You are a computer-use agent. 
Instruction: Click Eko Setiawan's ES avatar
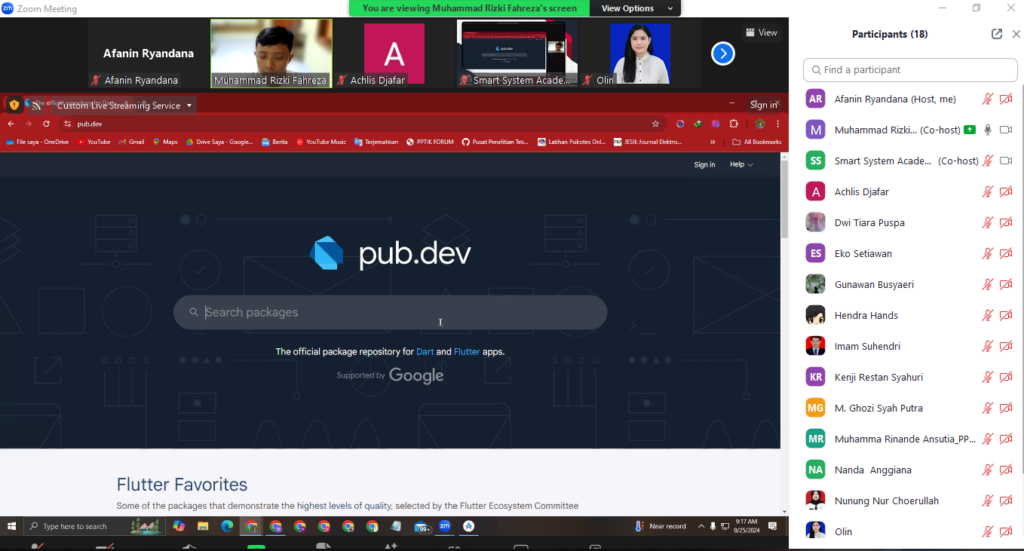pyautogui.click(x=816, y=253)
